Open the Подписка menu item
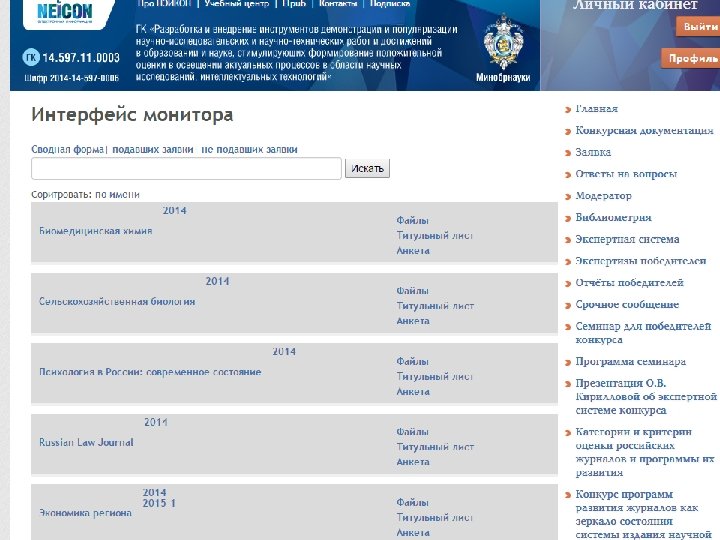Image resolution: width=720 pixels, height=540 pixels. pyautogui.click(x=390, y=4)
